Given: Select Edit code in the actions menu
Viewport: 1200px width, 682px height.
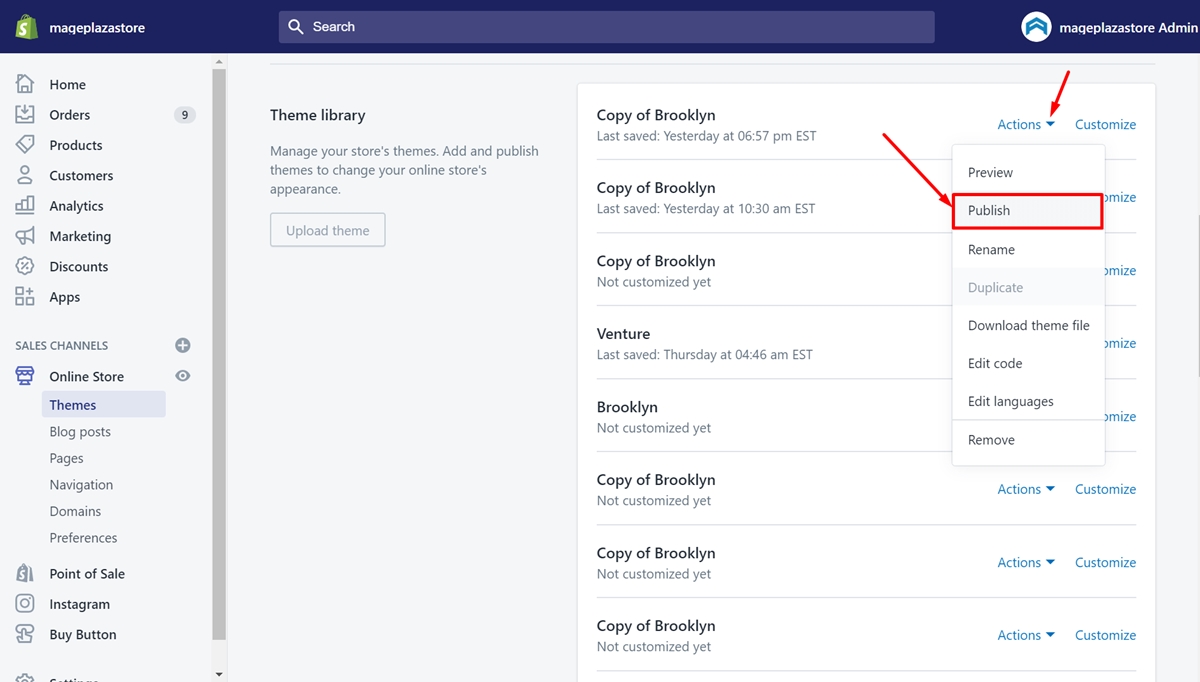Looking at the screenshot, I should [x=1028, y=363].
